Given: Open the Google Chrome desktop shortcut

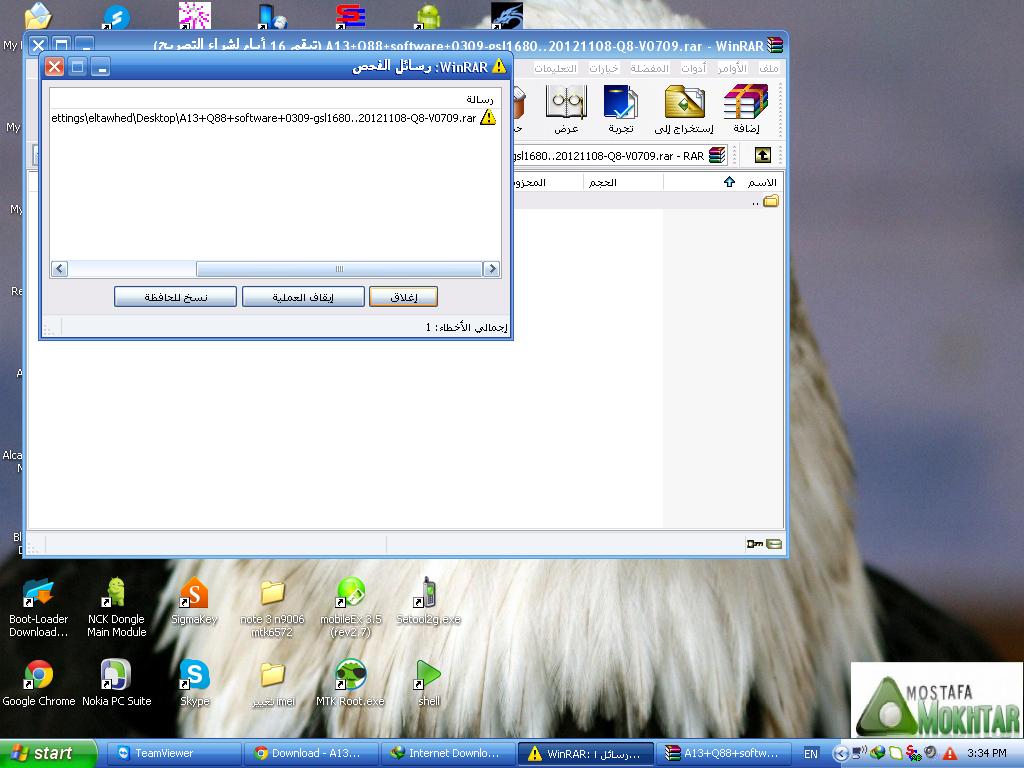Looking at the screenshot, I should pos(39,684).
